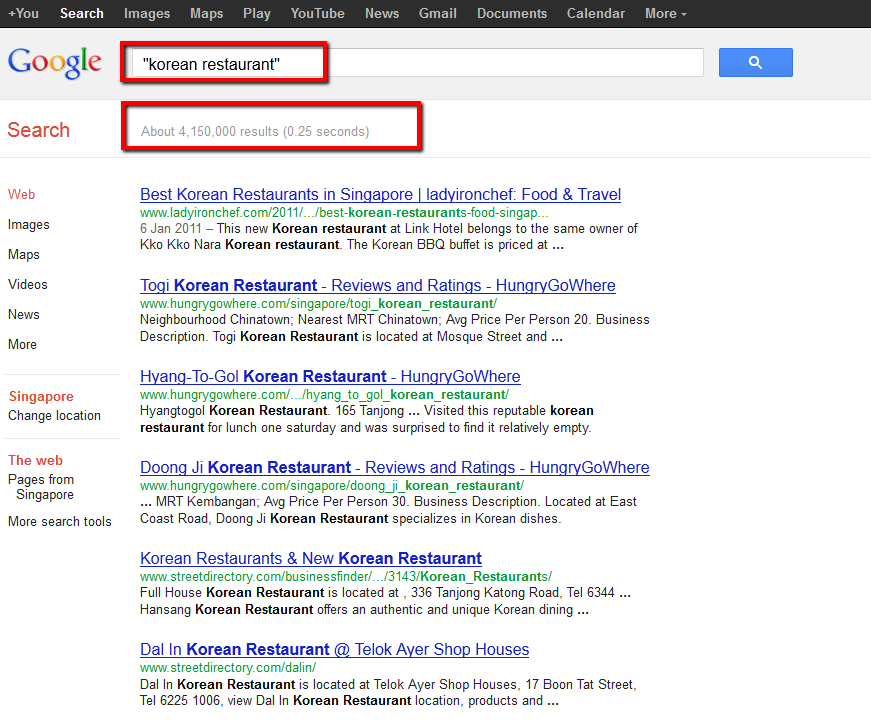Filter results by Videos in sidebar
The image size is (871, 721).
click(28, 284)
